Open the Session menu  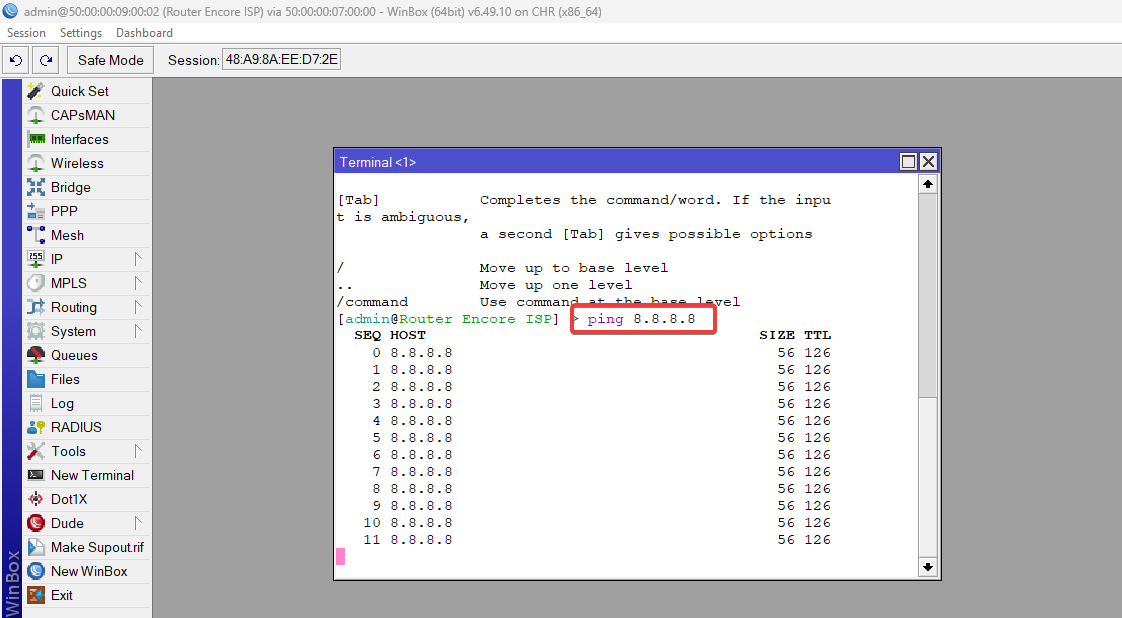coord(26,32)
